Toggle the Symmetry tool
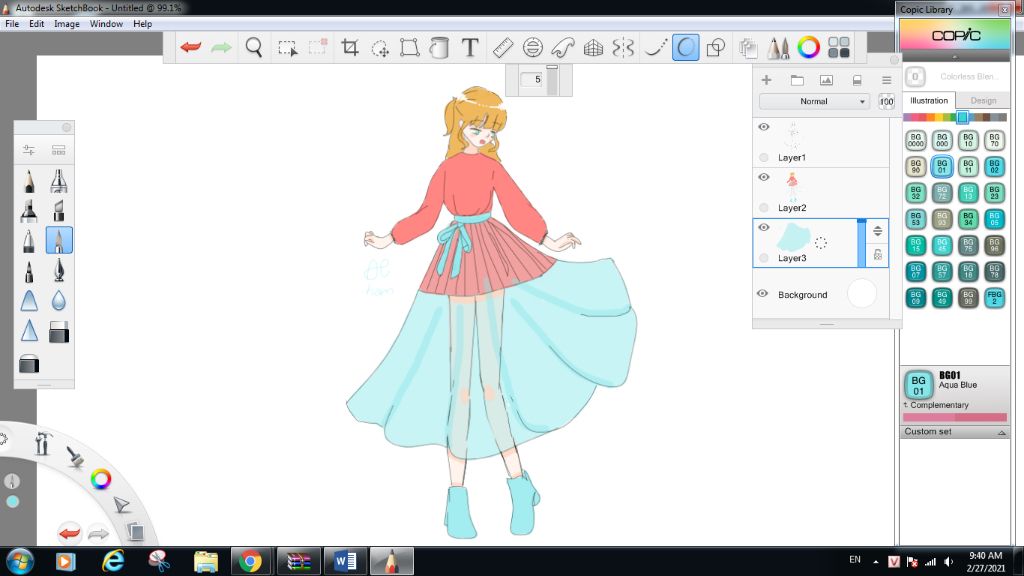 tap(624, 47)
